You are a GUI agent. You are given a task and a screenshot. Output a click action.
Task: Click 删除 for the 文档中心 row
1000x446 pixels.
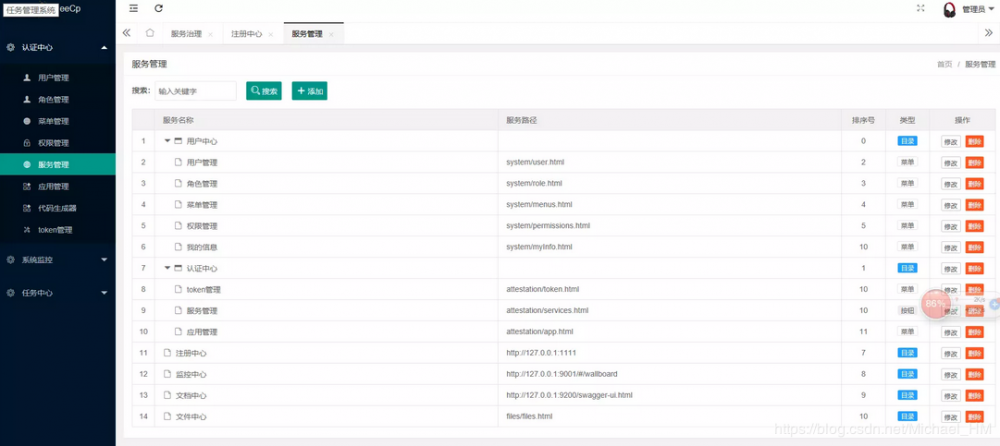pyautogui.click(x=974, y=396)
